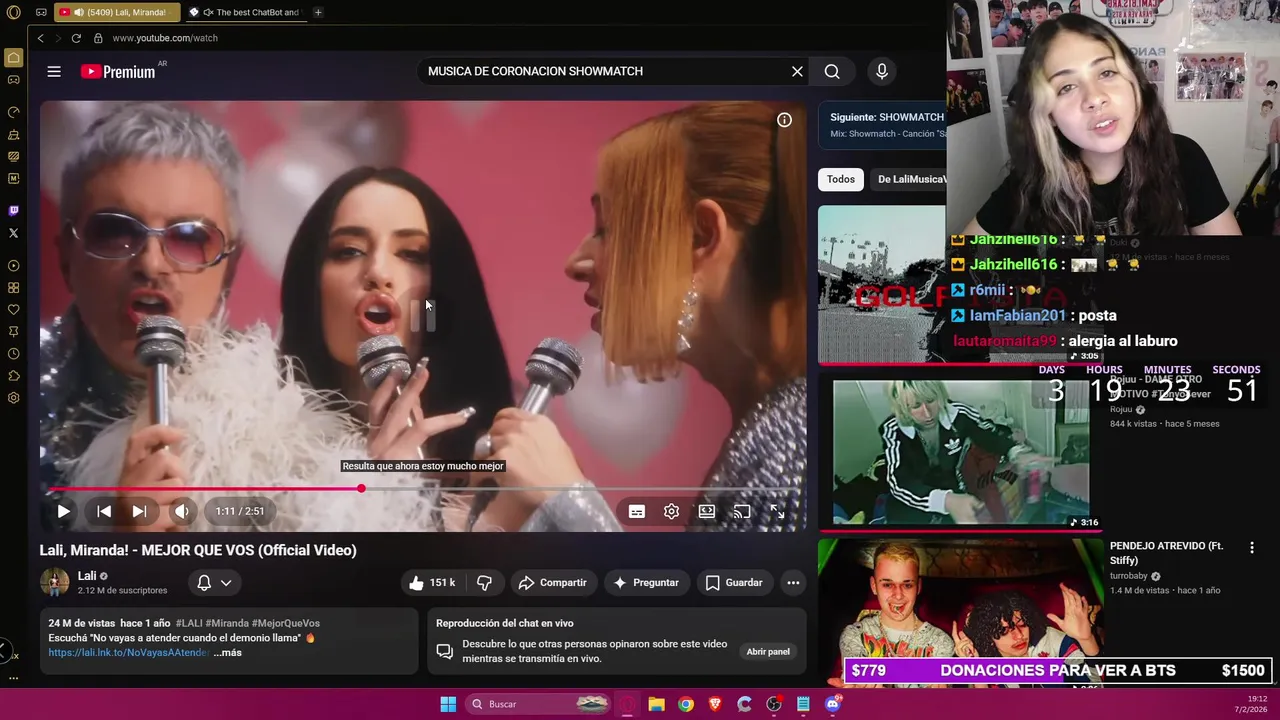Click the taskbar Buscar search box
The width and height of the screenshot is (1280, 720).
pos(538,704)
